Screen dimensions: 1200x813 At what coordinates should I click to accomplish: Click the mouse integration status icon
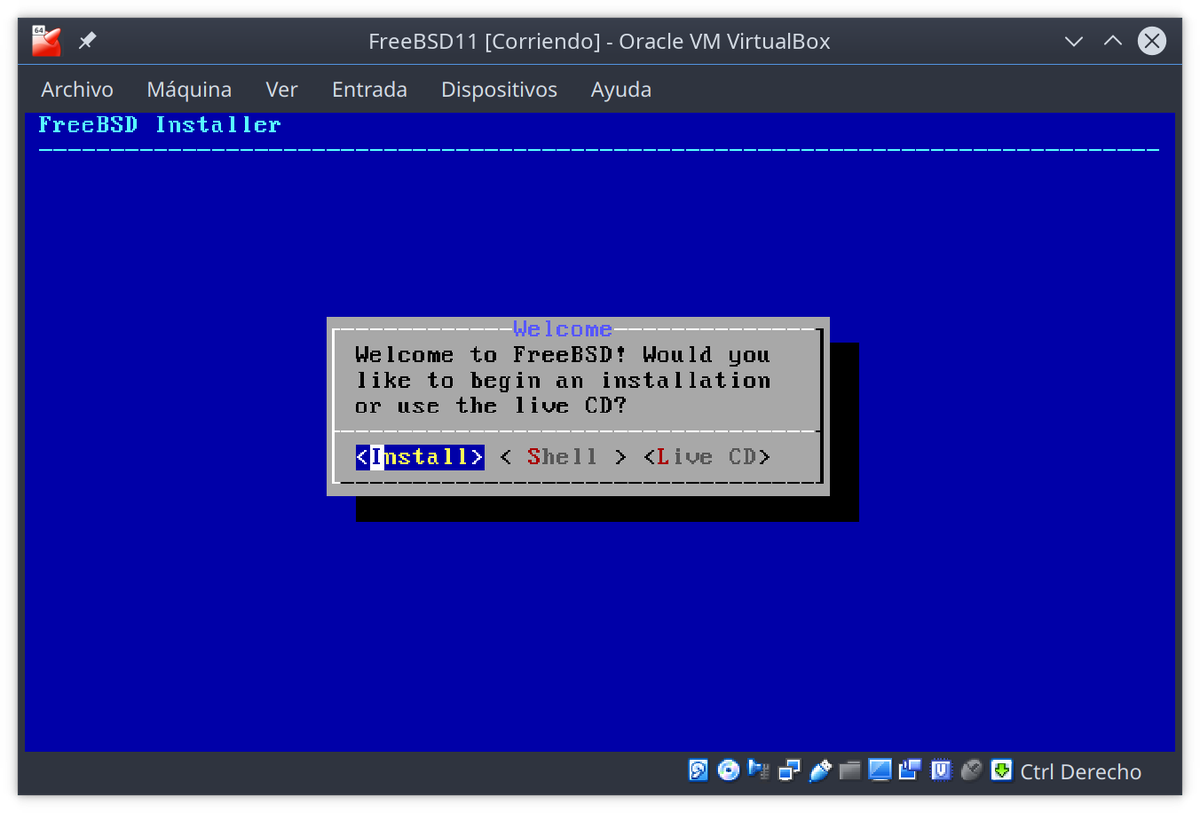970,770
